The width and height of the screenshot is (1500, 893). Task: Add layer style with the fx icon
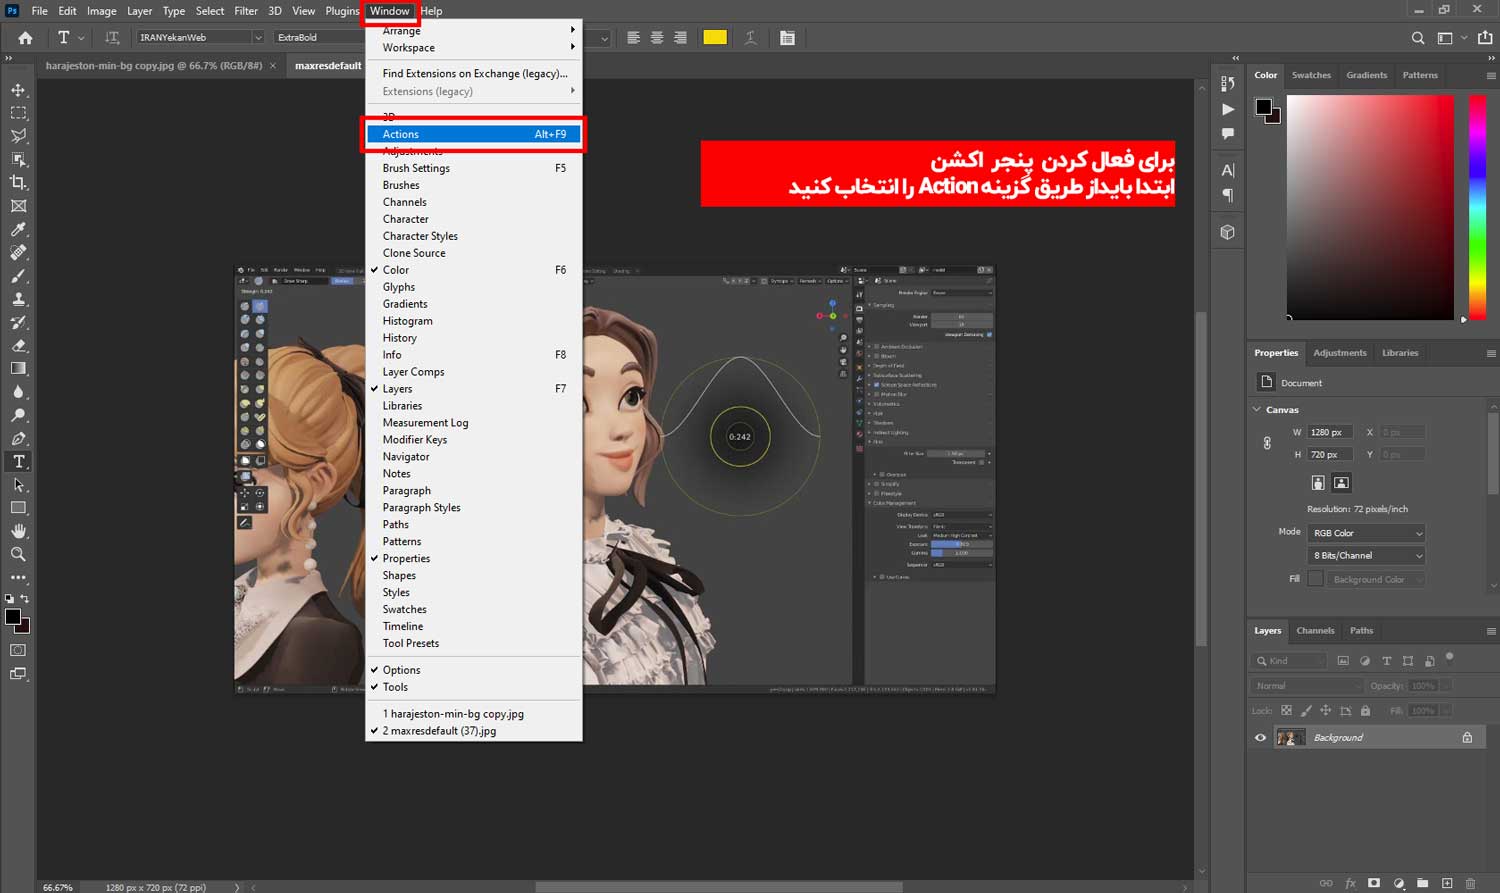tap(1350, 883)
